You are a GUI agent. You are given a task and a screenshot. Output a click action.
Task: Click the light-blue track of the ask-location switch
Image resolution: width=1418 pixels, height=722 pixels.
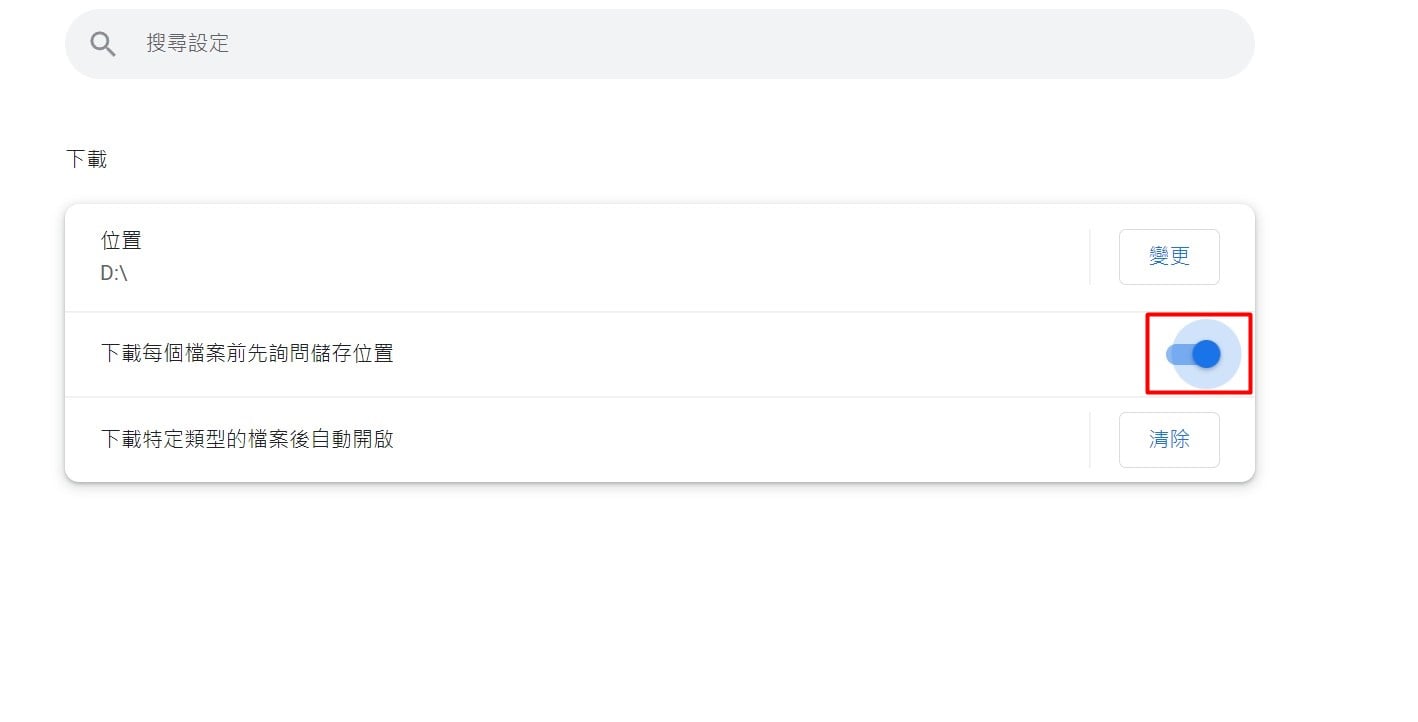1179,354
